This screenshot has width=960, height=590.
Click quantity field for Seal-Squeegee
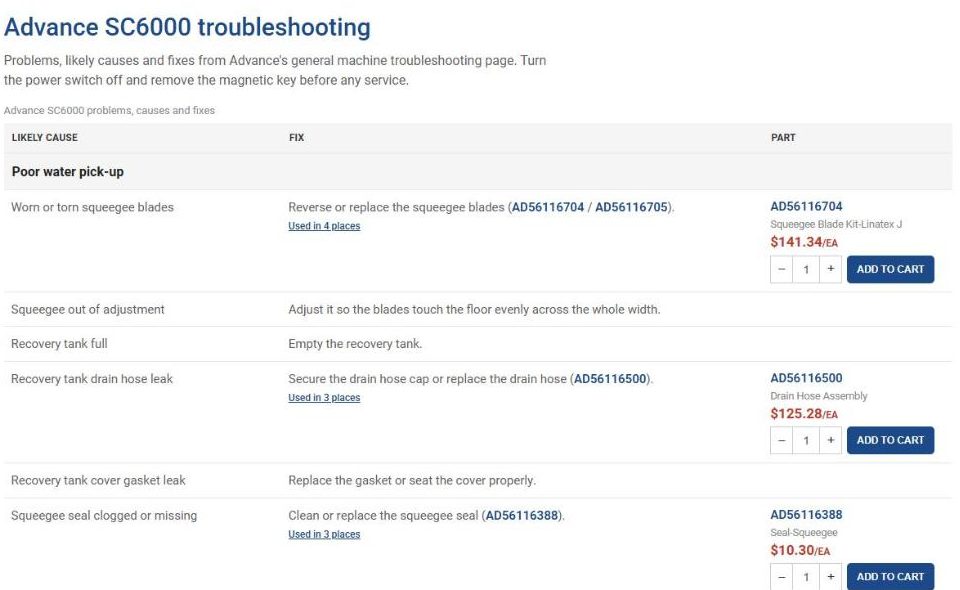tap(806, 577)
